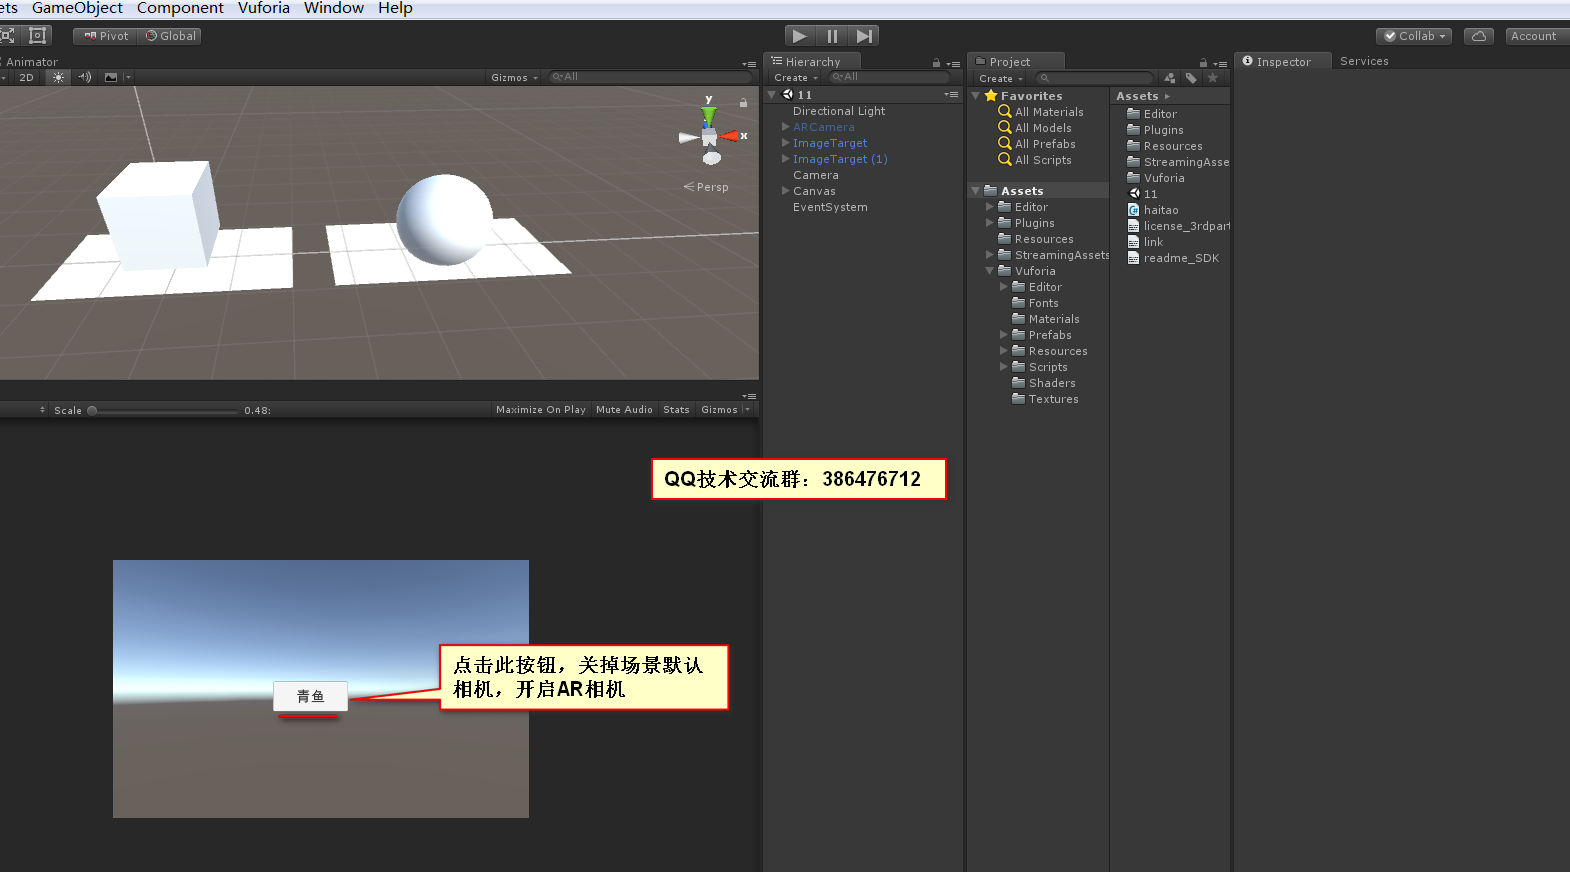This screenshot has width=1570, height=872.
Task: Toggle Stats in the Game view
Action: point(676,409)
